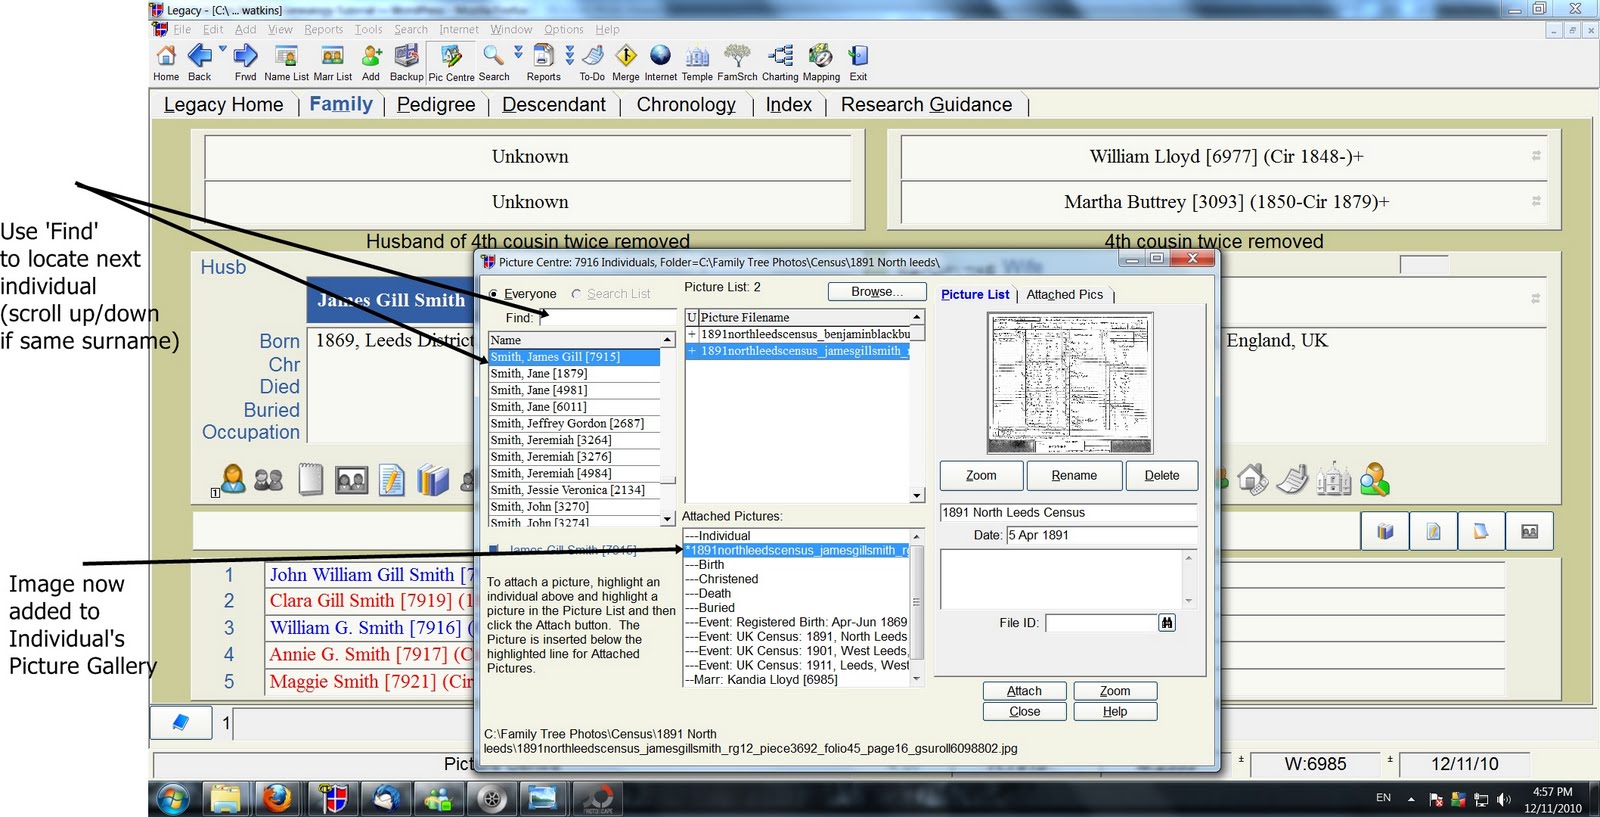Open husband's individual information icon
The width and height of the screenshot is (1600, 817).
point(233,480)
